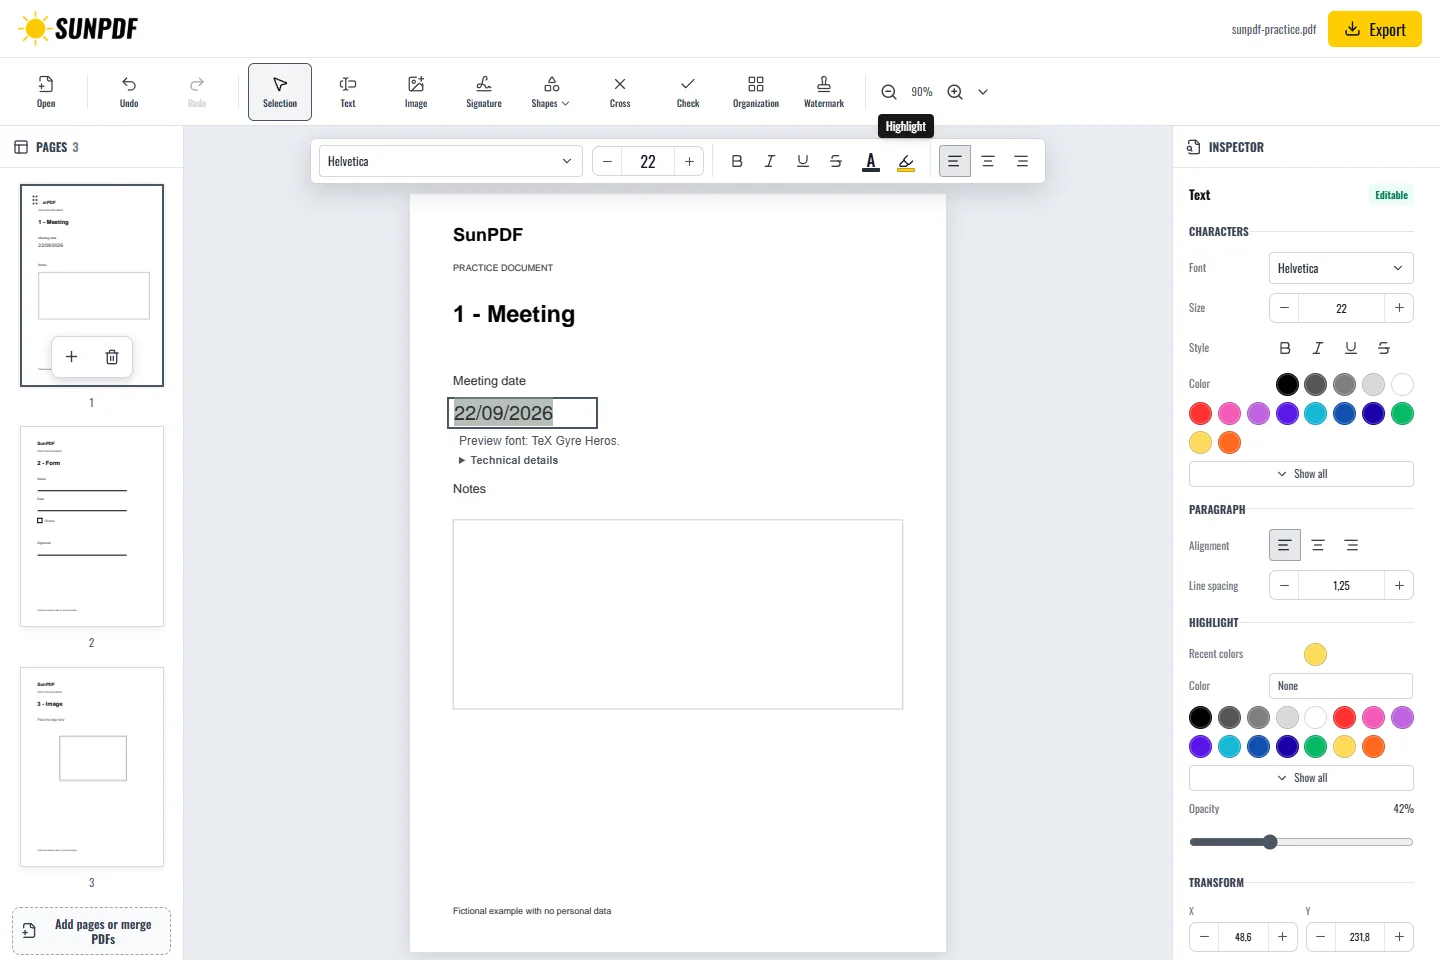Open a PDF with the Open tool

tap(46, 92)
